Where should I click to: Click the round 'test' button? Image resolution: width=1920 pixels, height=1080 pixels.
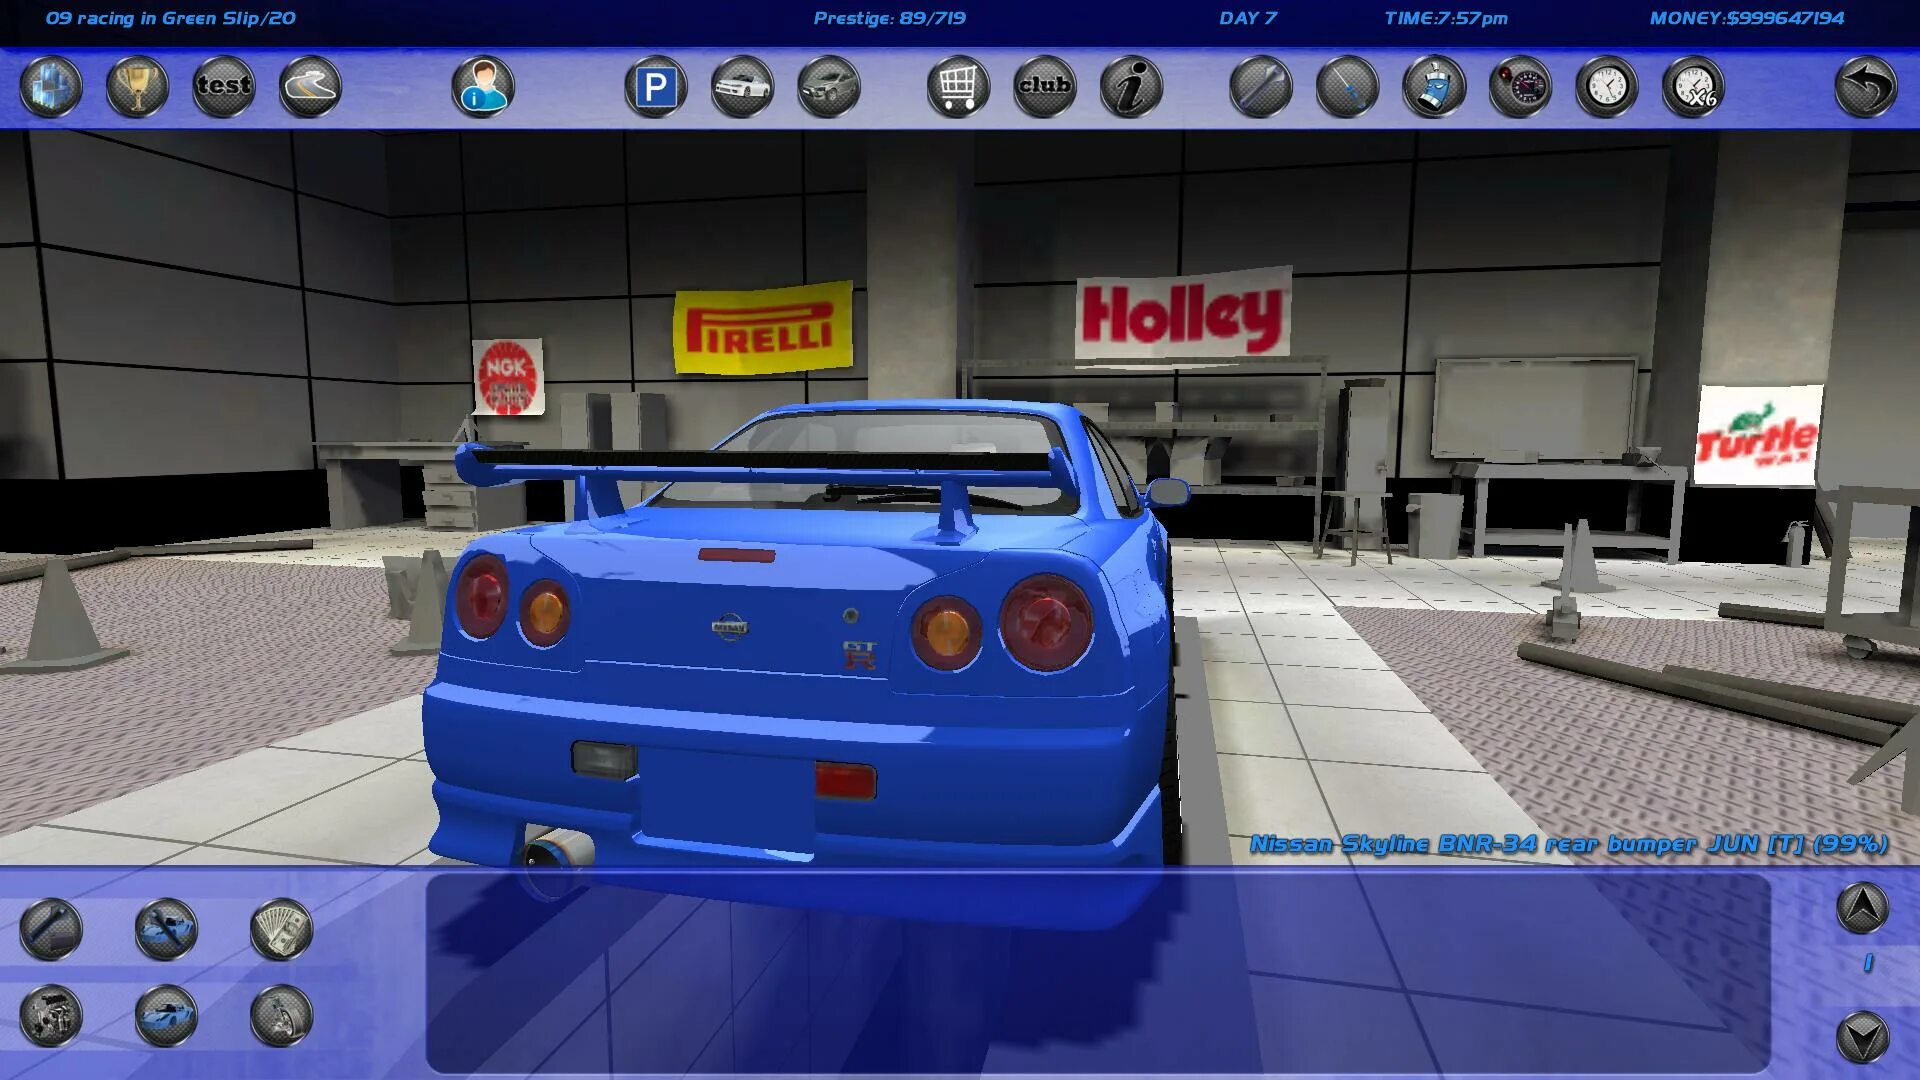click(223, 87)
